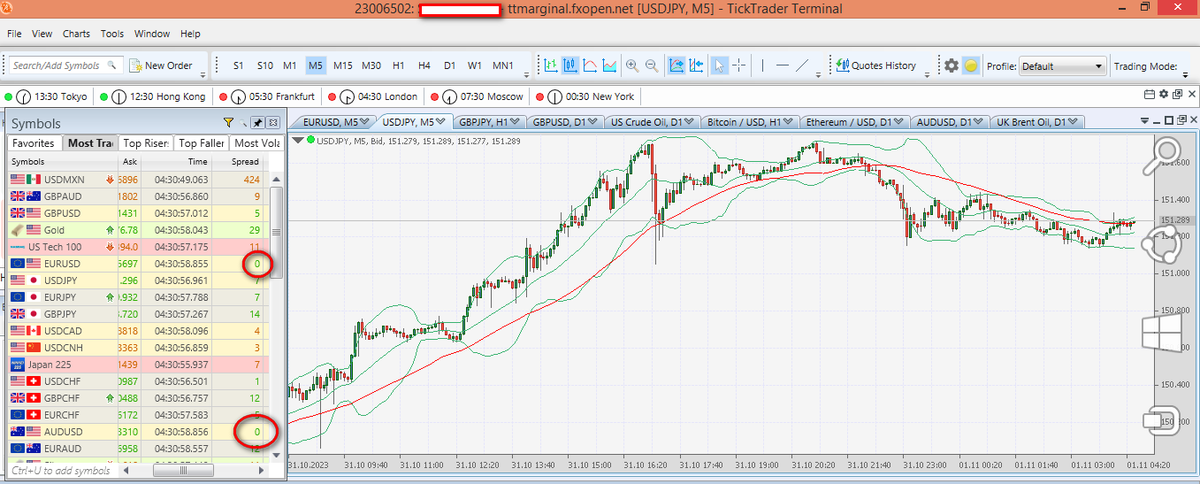Select the US Tech 100 symbol row
1200x484 pixels.
[x=138, y=246]
